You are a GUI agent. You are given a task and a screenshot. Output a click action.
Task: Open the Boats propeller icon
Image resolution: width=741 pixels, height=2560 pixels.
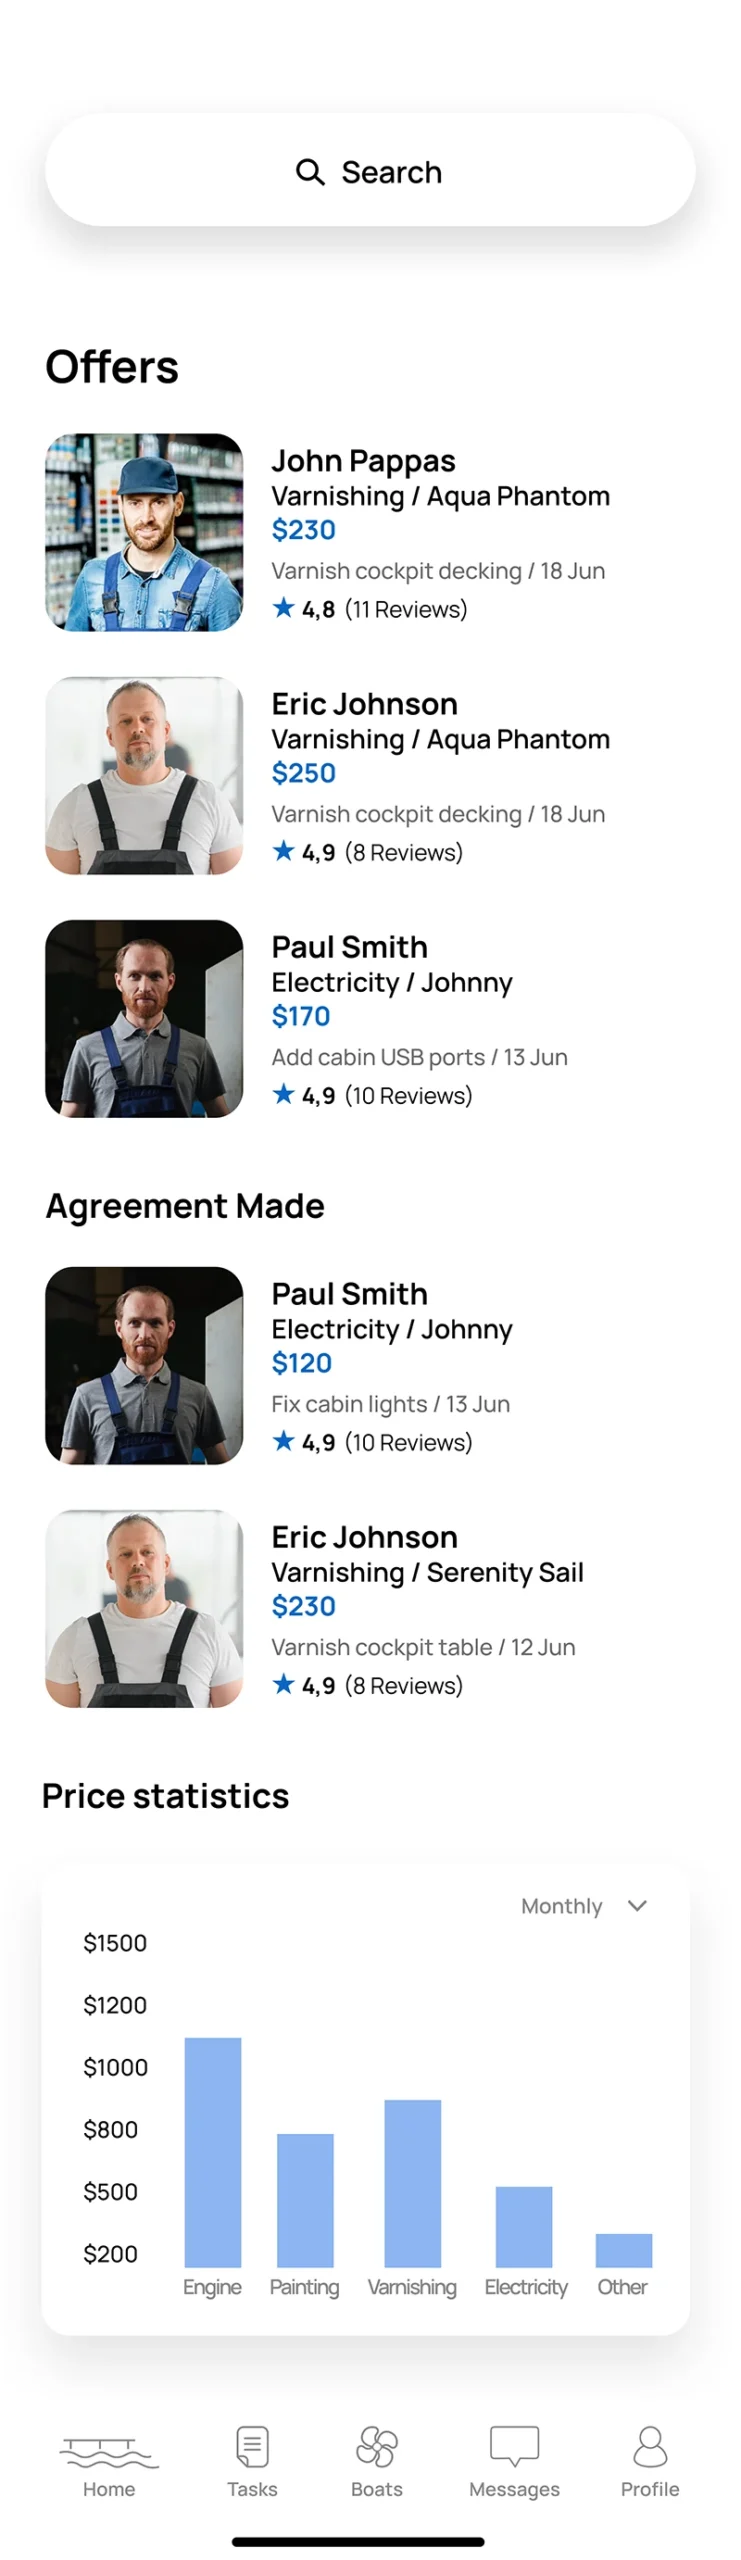click(377, 2446)
